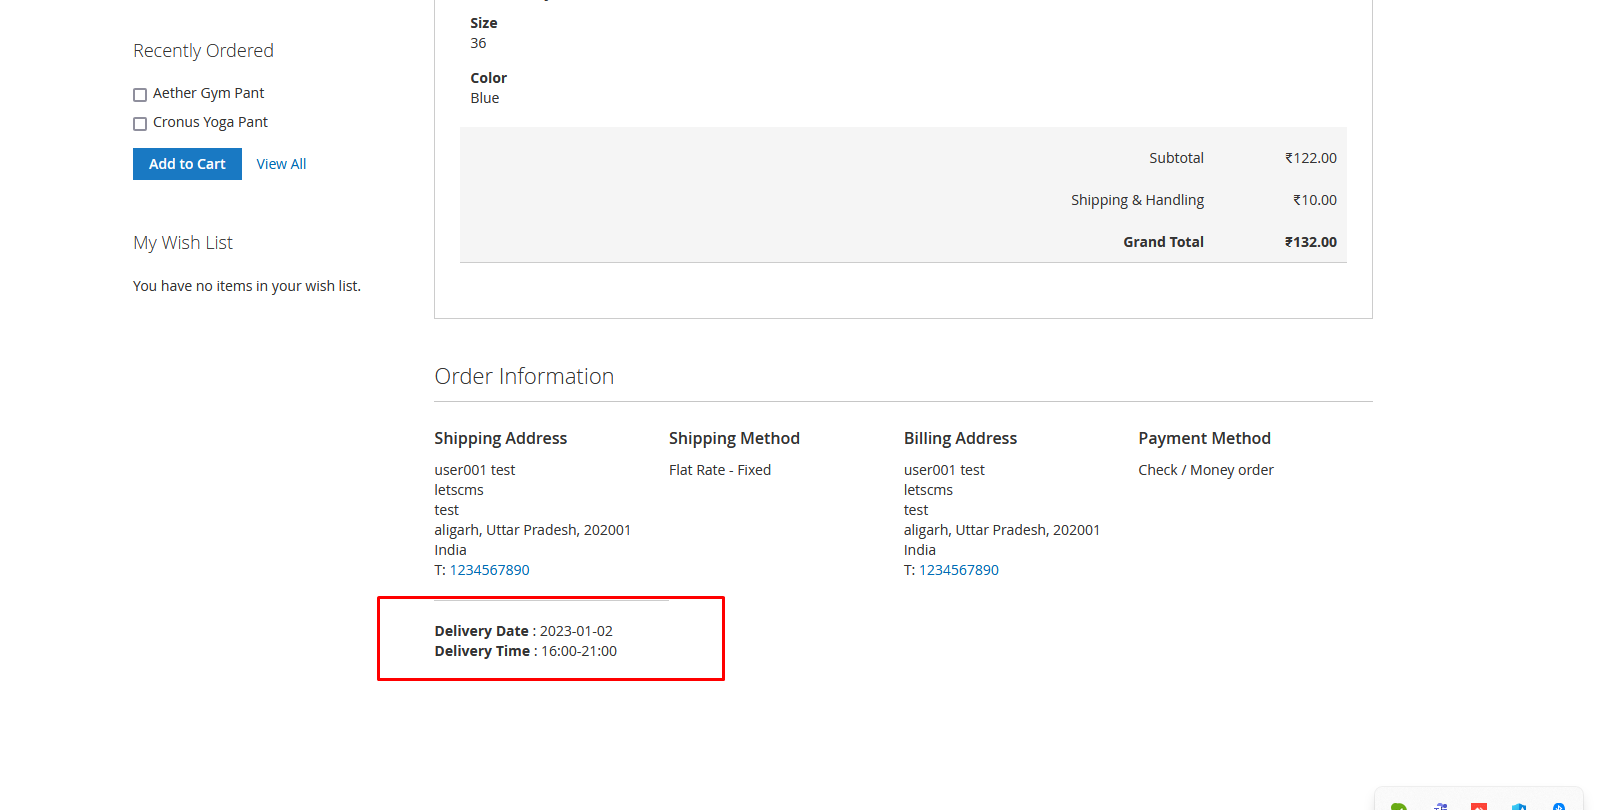Click the Subtotal amount ₹122.00
The height and width of the screenshot is (810, 1600).
click(1310, 158)
